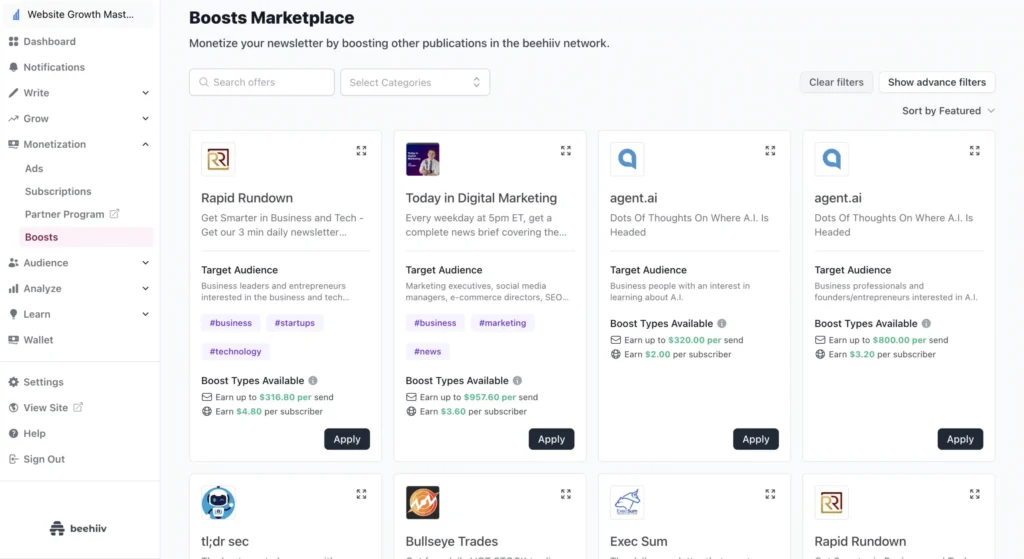Image resolution: width=1024 pixels, height=559 pixels.
Task: Open the Help page link
Action: pyautogui.click(x=35, y=433)
